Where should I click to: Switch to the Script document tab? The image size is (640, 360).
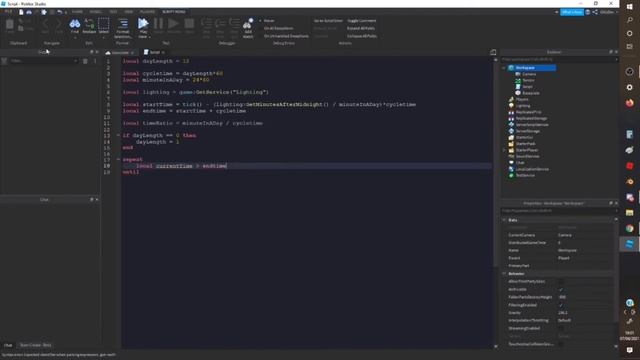pyautogui.click(x=153, y=52)
